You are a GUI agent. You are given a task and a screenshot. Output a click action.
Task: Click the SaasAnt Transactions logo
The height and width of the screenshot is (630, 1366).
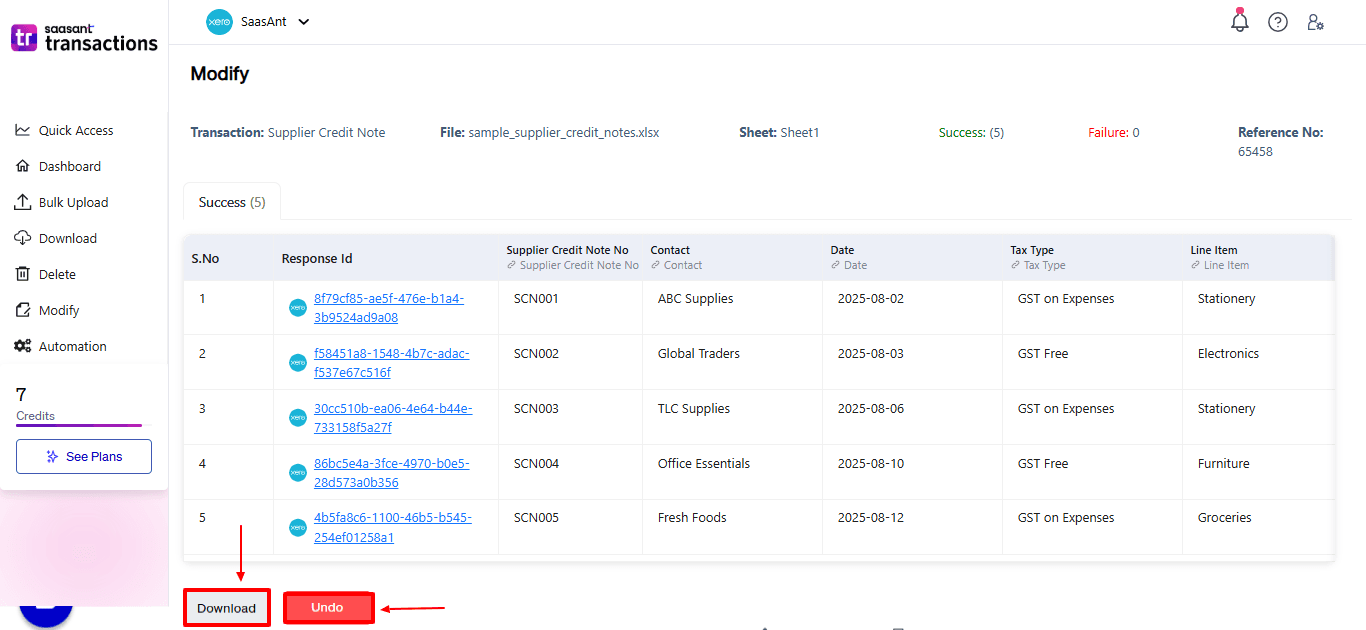pos(83,37)
